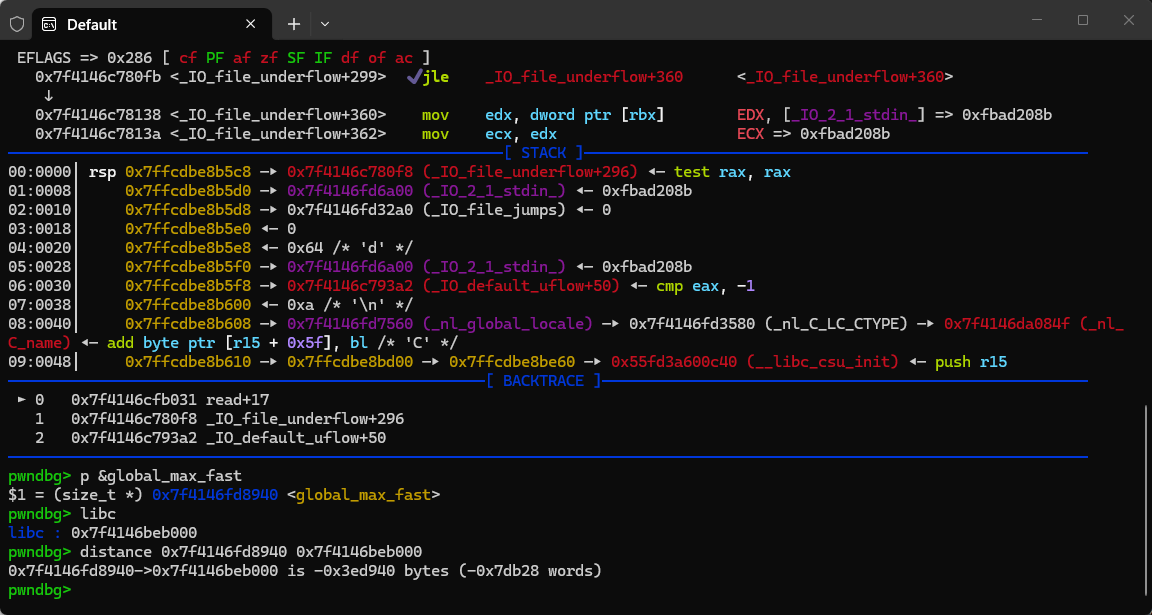Click backtrace frame 0 read+17
Viewport: 1152px width, 615px height.
[x=170, y=400]
